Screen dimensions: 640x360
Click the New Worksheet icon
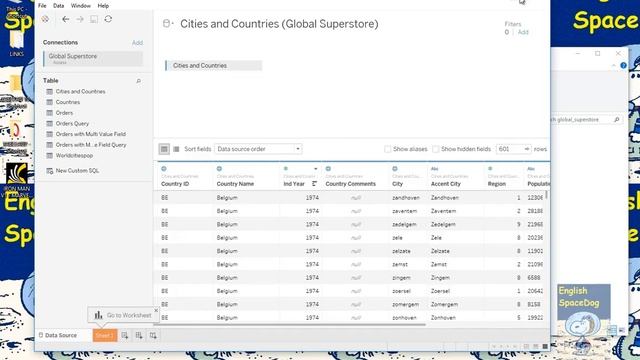(124, 336)
